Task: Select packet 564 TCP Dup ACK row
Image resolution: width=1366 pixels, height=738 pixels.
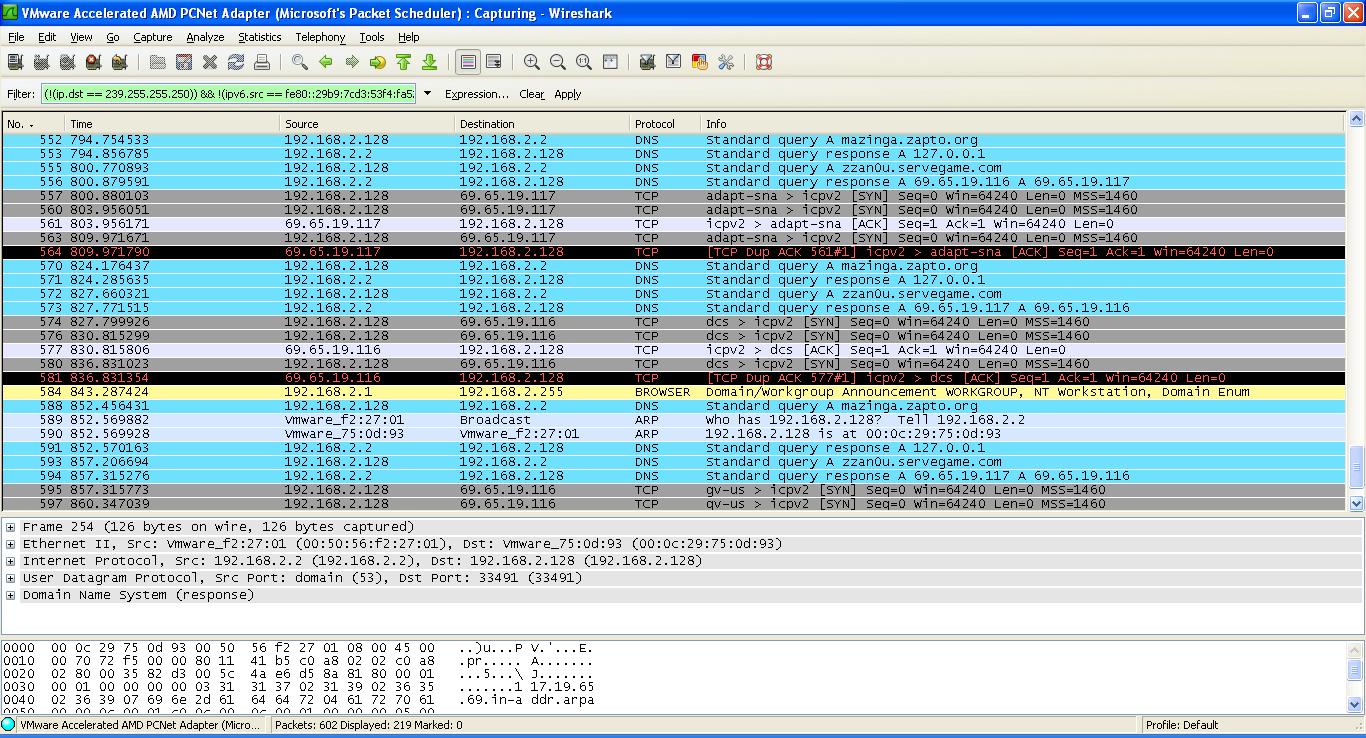Action: pos(674,252)
